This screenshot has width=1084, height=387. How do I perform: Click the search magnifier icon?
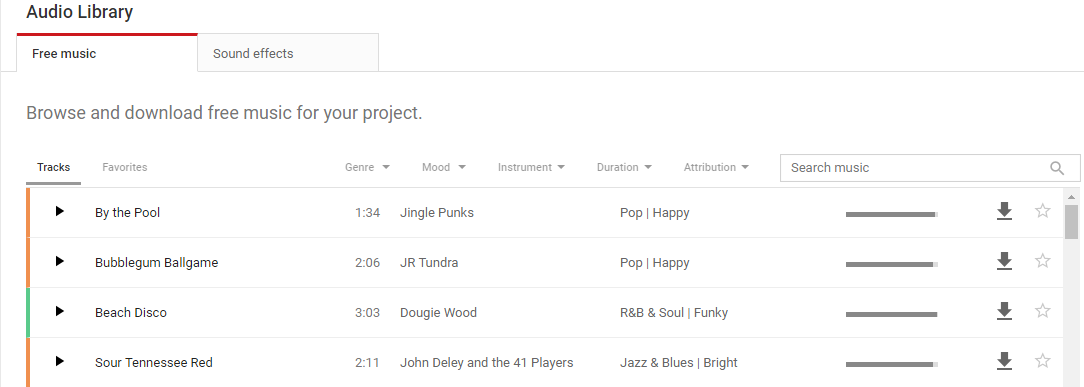(x=1057, y=168)
